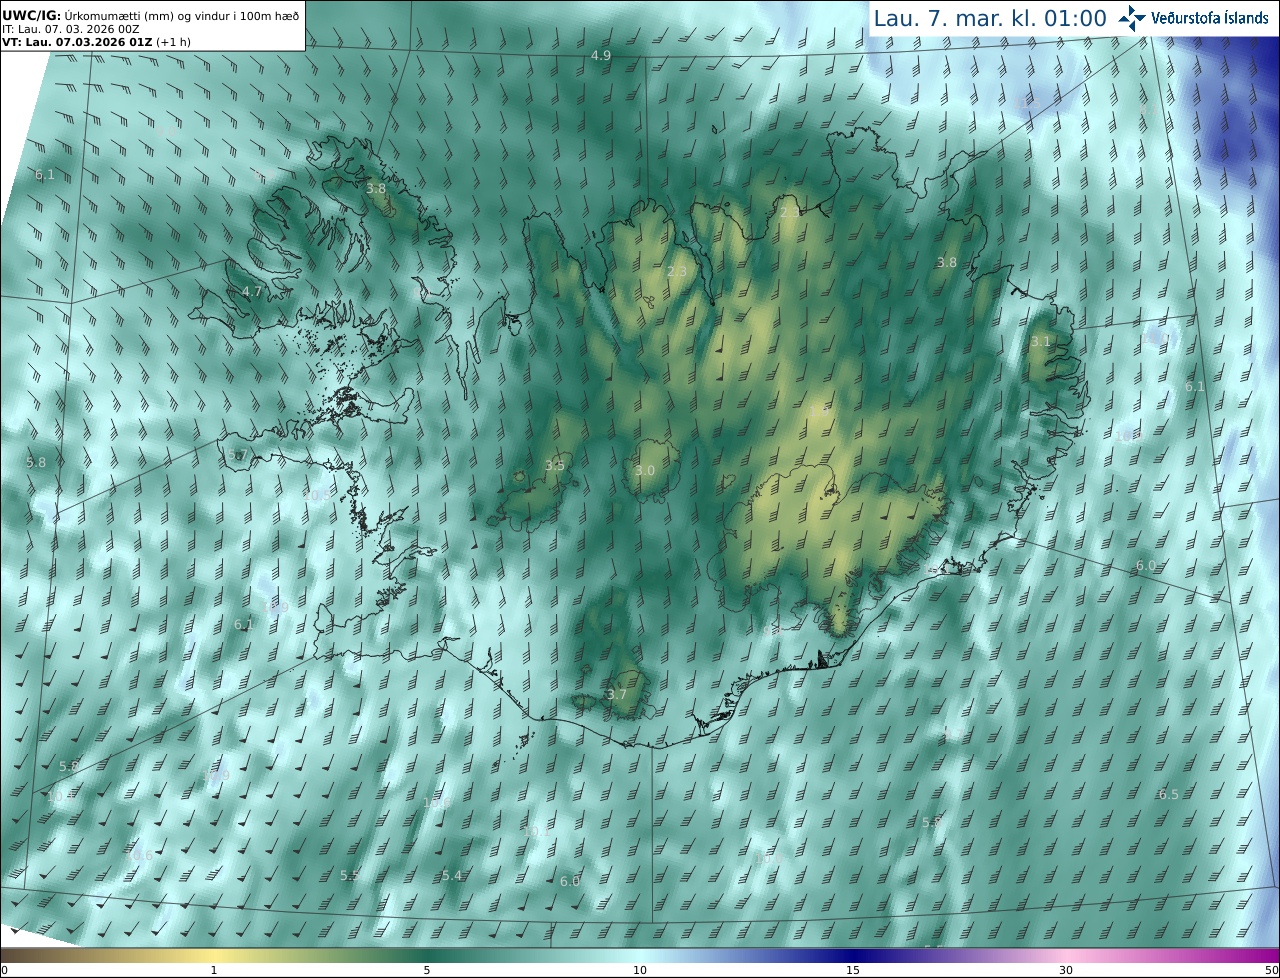The image size is (1280, 978).
Task: Click the 6.5 value label on the map
Action: 1168,795
